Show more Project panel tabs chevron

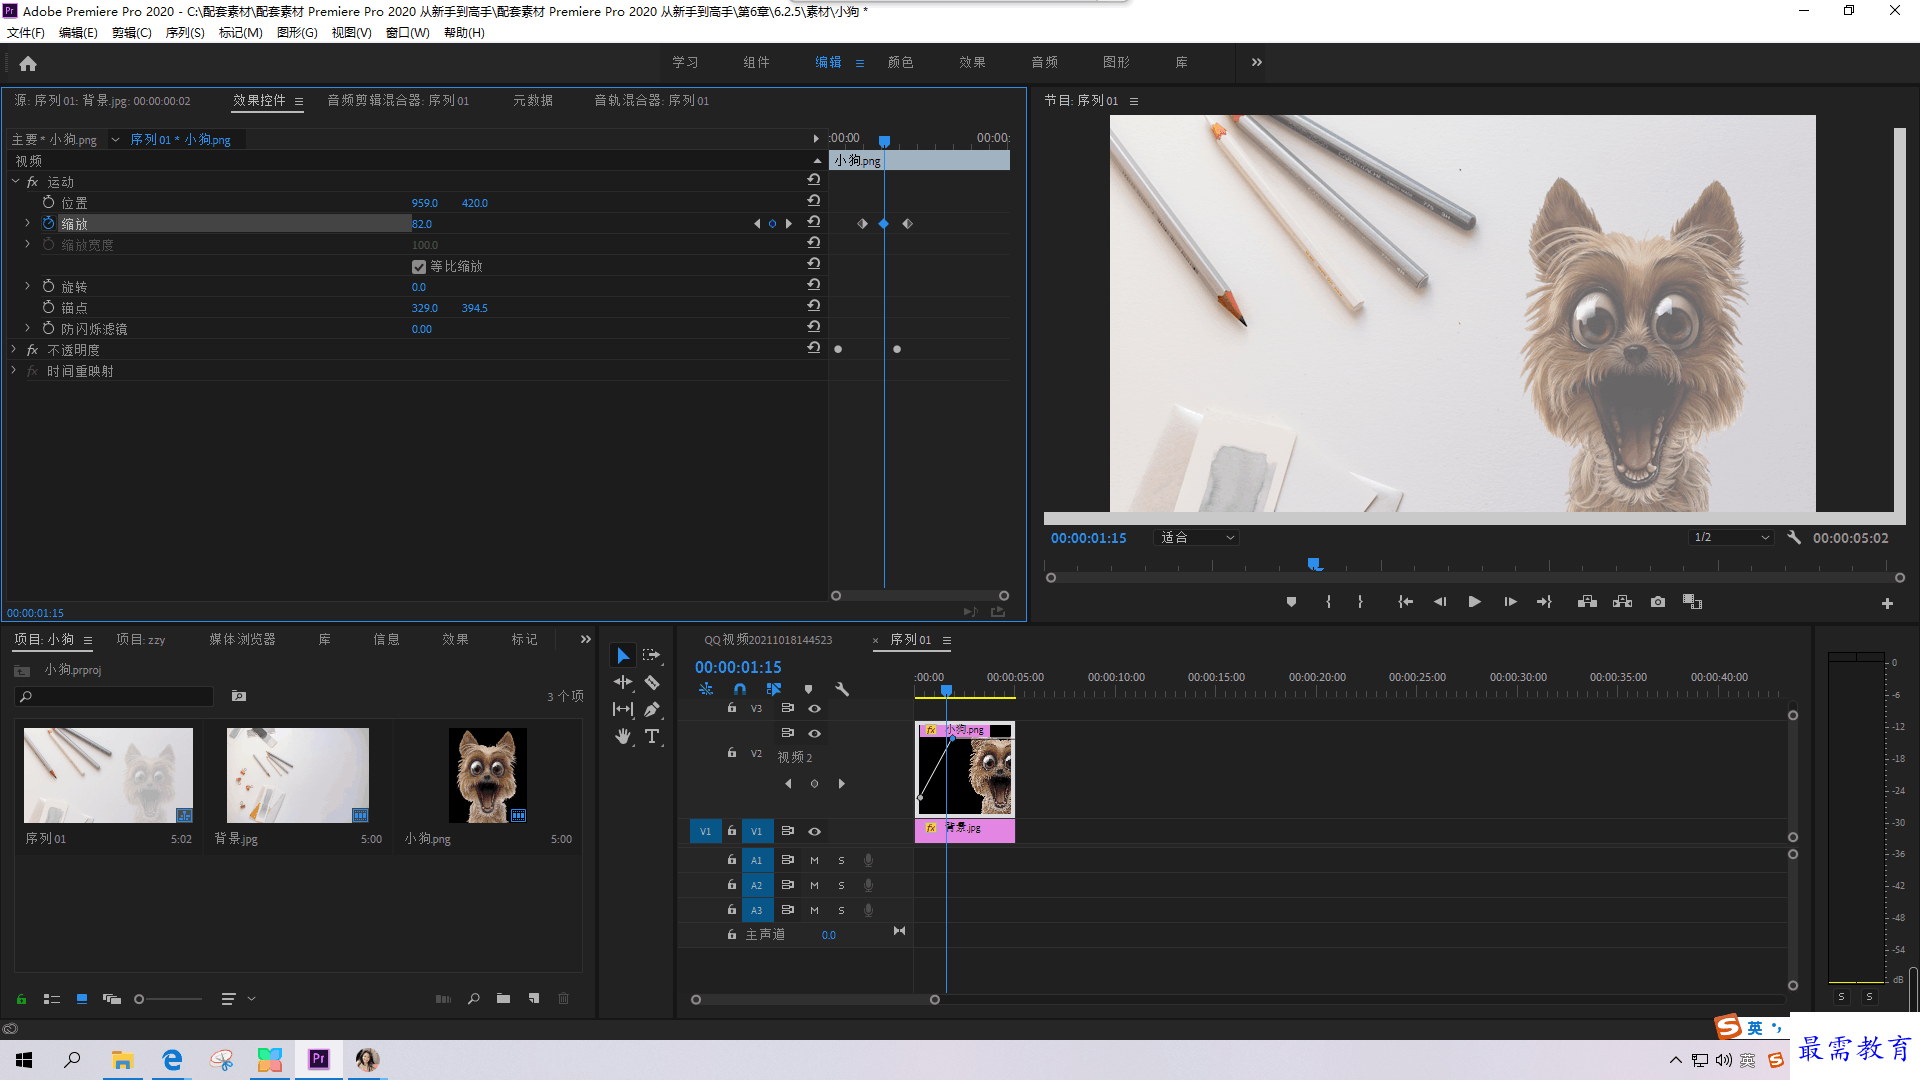(x=585, y=639)
